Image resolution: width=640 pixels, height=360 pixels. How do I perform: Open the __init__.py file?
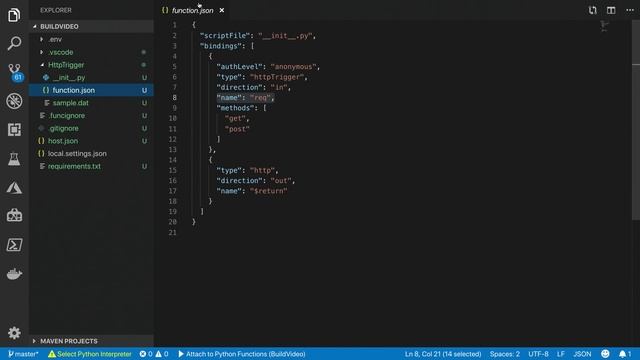pyautogui.click(x=91, y=77)
